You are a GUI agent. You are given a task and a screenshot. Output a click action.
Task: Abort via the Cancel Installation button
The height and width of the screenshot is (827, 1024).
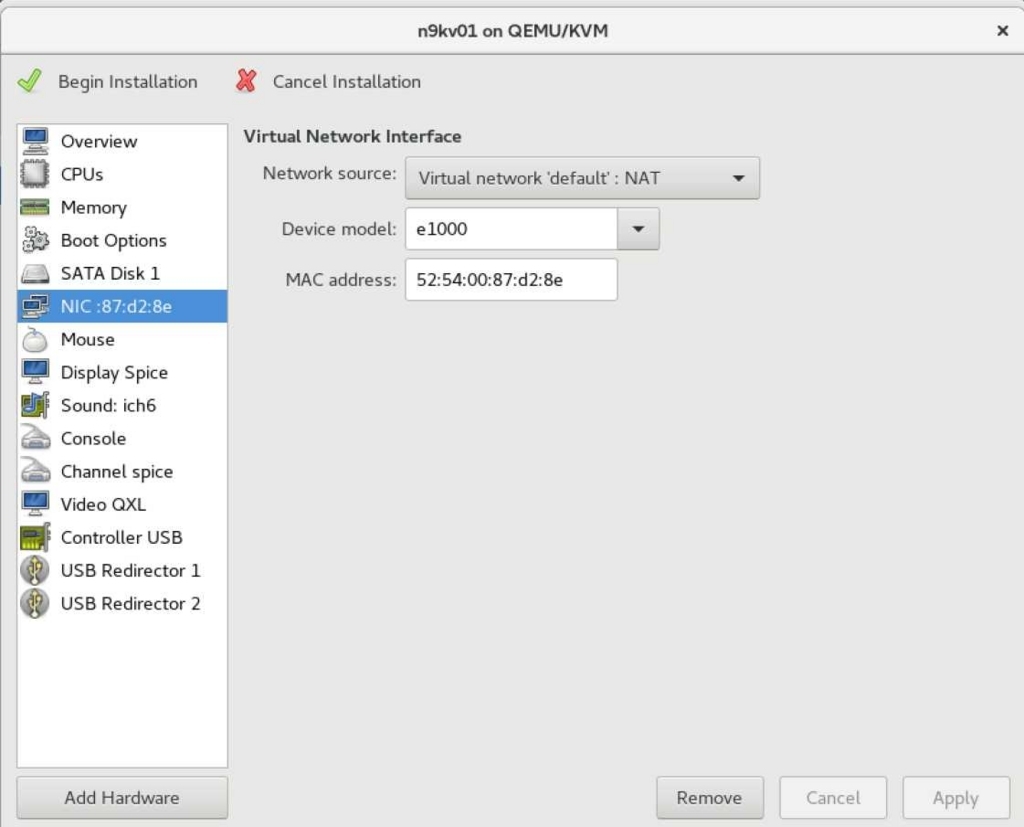coord(328,82)
